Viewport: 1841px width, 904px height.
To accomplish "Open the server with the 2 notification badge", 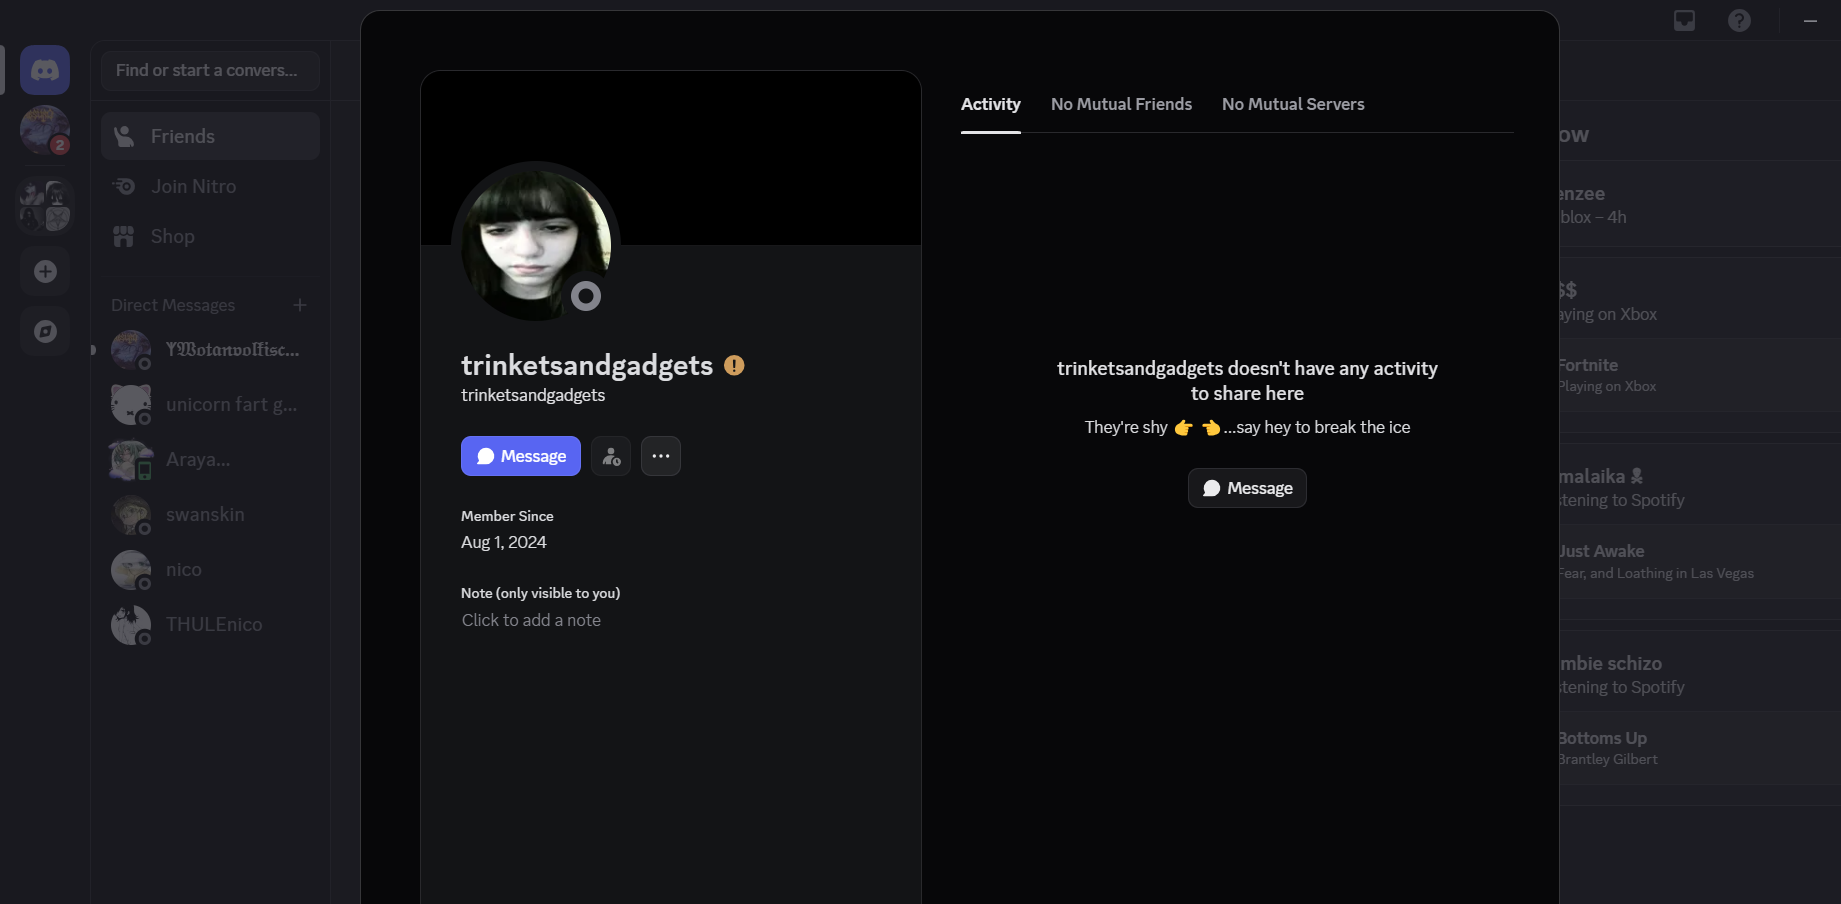I will coord(45,131).
